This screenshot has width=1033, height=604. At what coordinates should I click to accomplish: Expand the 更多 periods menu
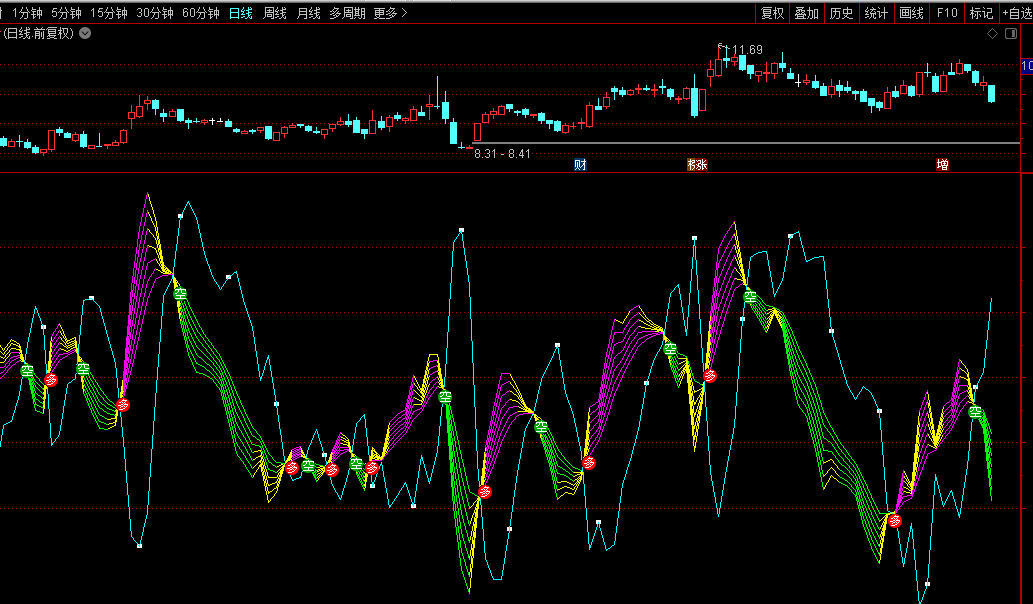pos(390,13)
